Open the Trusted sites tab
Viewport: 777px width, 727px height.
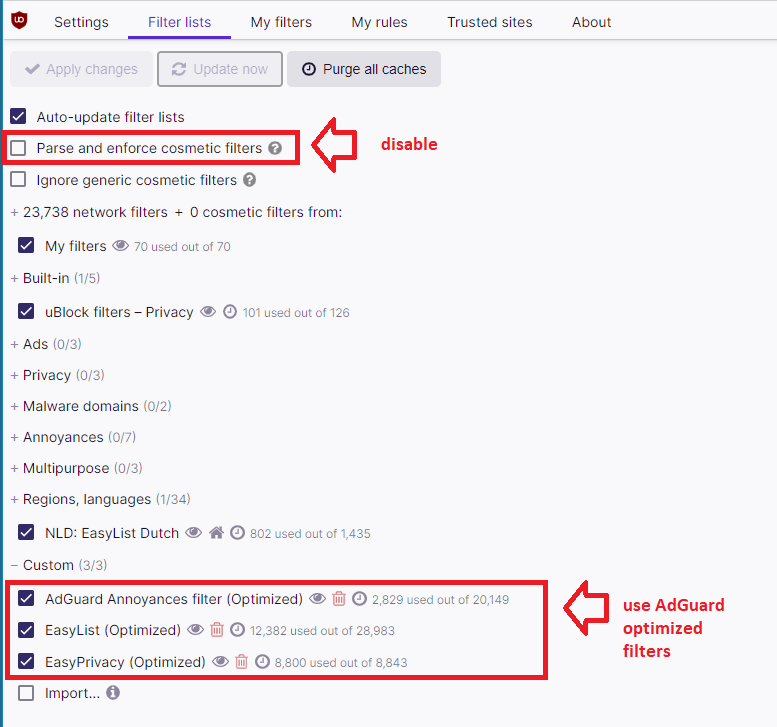coord(490,22)
